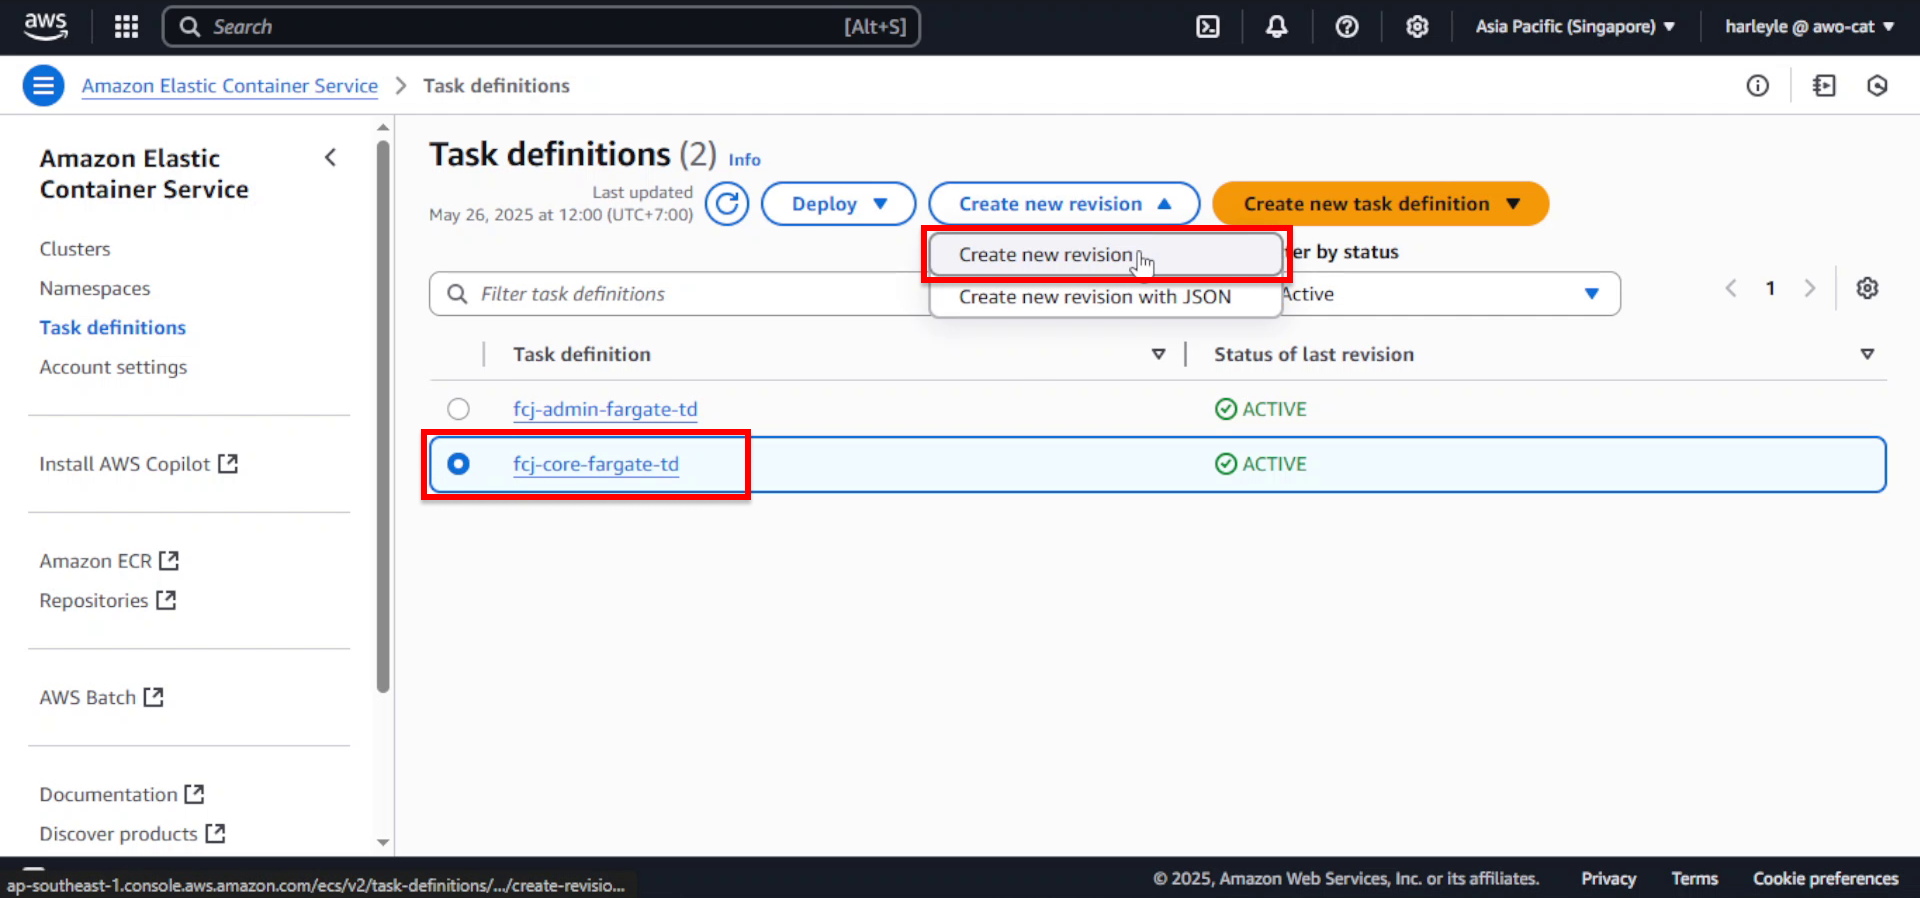Open the fcj-admin-fargate-td link
This screenshot has height=898, width=1920.
coord(605,409)
